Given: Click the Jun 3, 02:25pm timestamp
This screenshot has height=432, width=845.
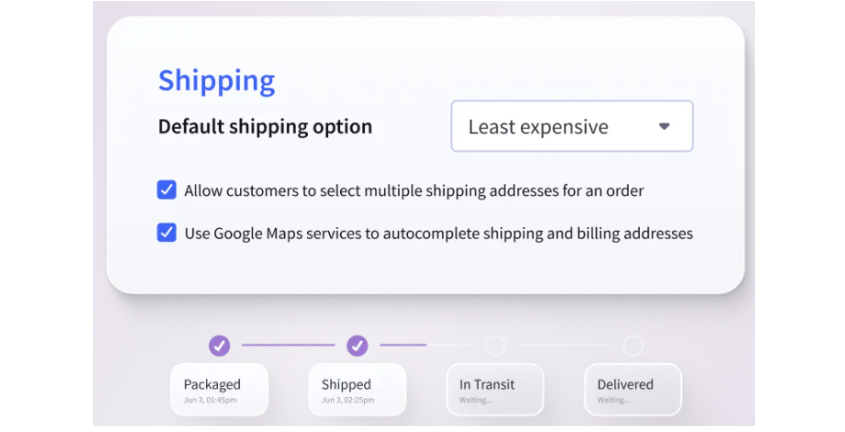Looking at the screenshot, I should pos(348,400).
